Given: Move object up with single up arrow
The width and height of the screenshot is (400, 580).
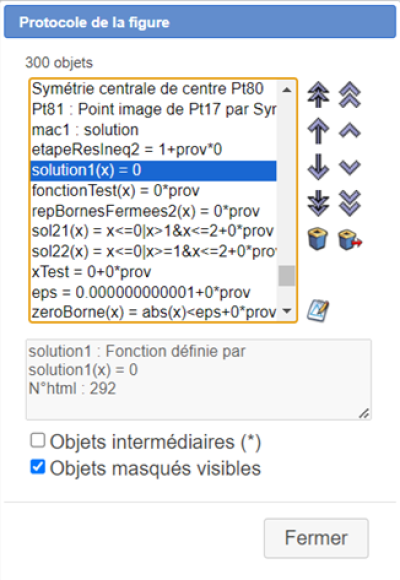Looking at the screenshot, I should tap(318, 131).
